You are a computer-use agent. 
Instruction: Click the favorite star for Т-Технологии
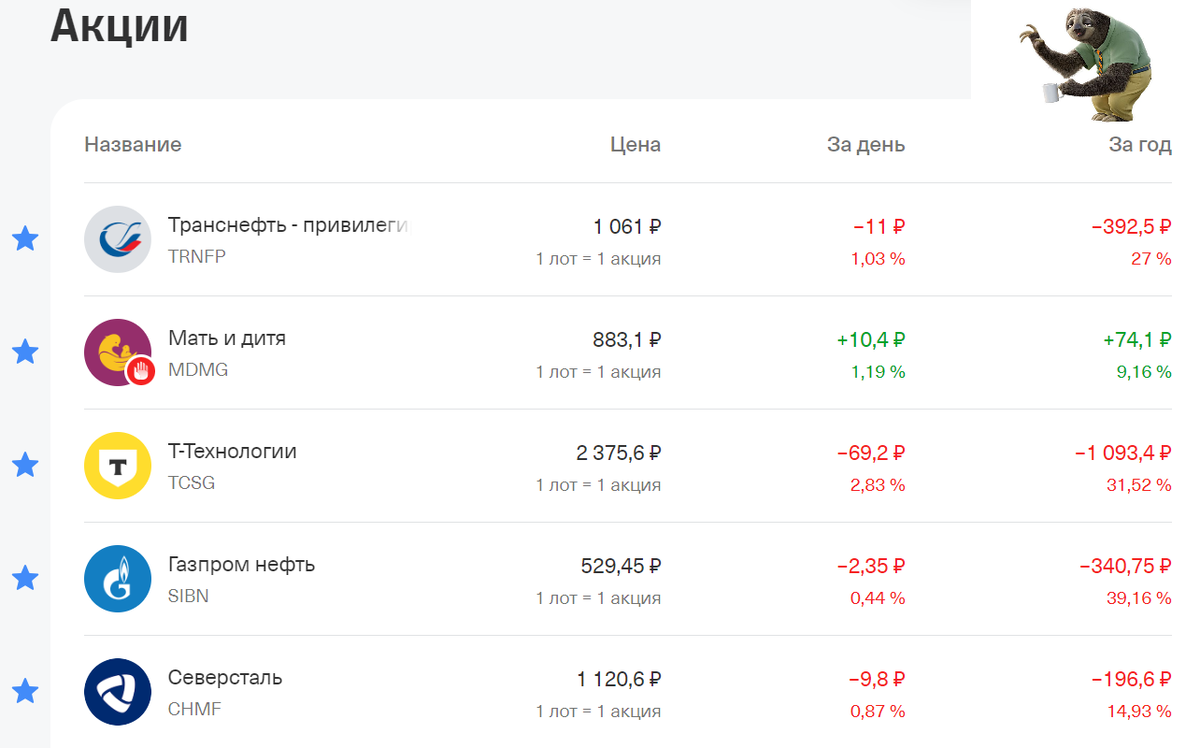point(24,465)
